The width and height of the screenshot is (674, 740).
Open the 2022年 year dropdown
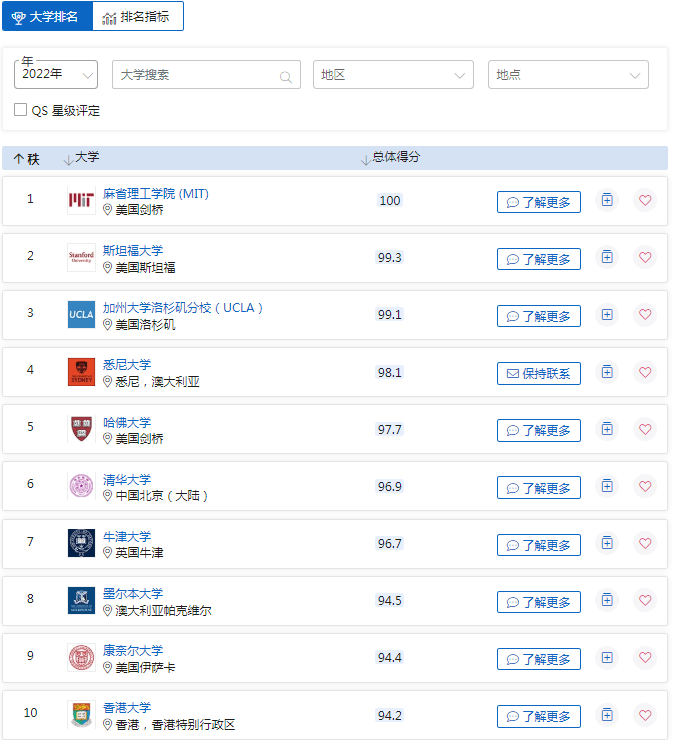[56, 75]
